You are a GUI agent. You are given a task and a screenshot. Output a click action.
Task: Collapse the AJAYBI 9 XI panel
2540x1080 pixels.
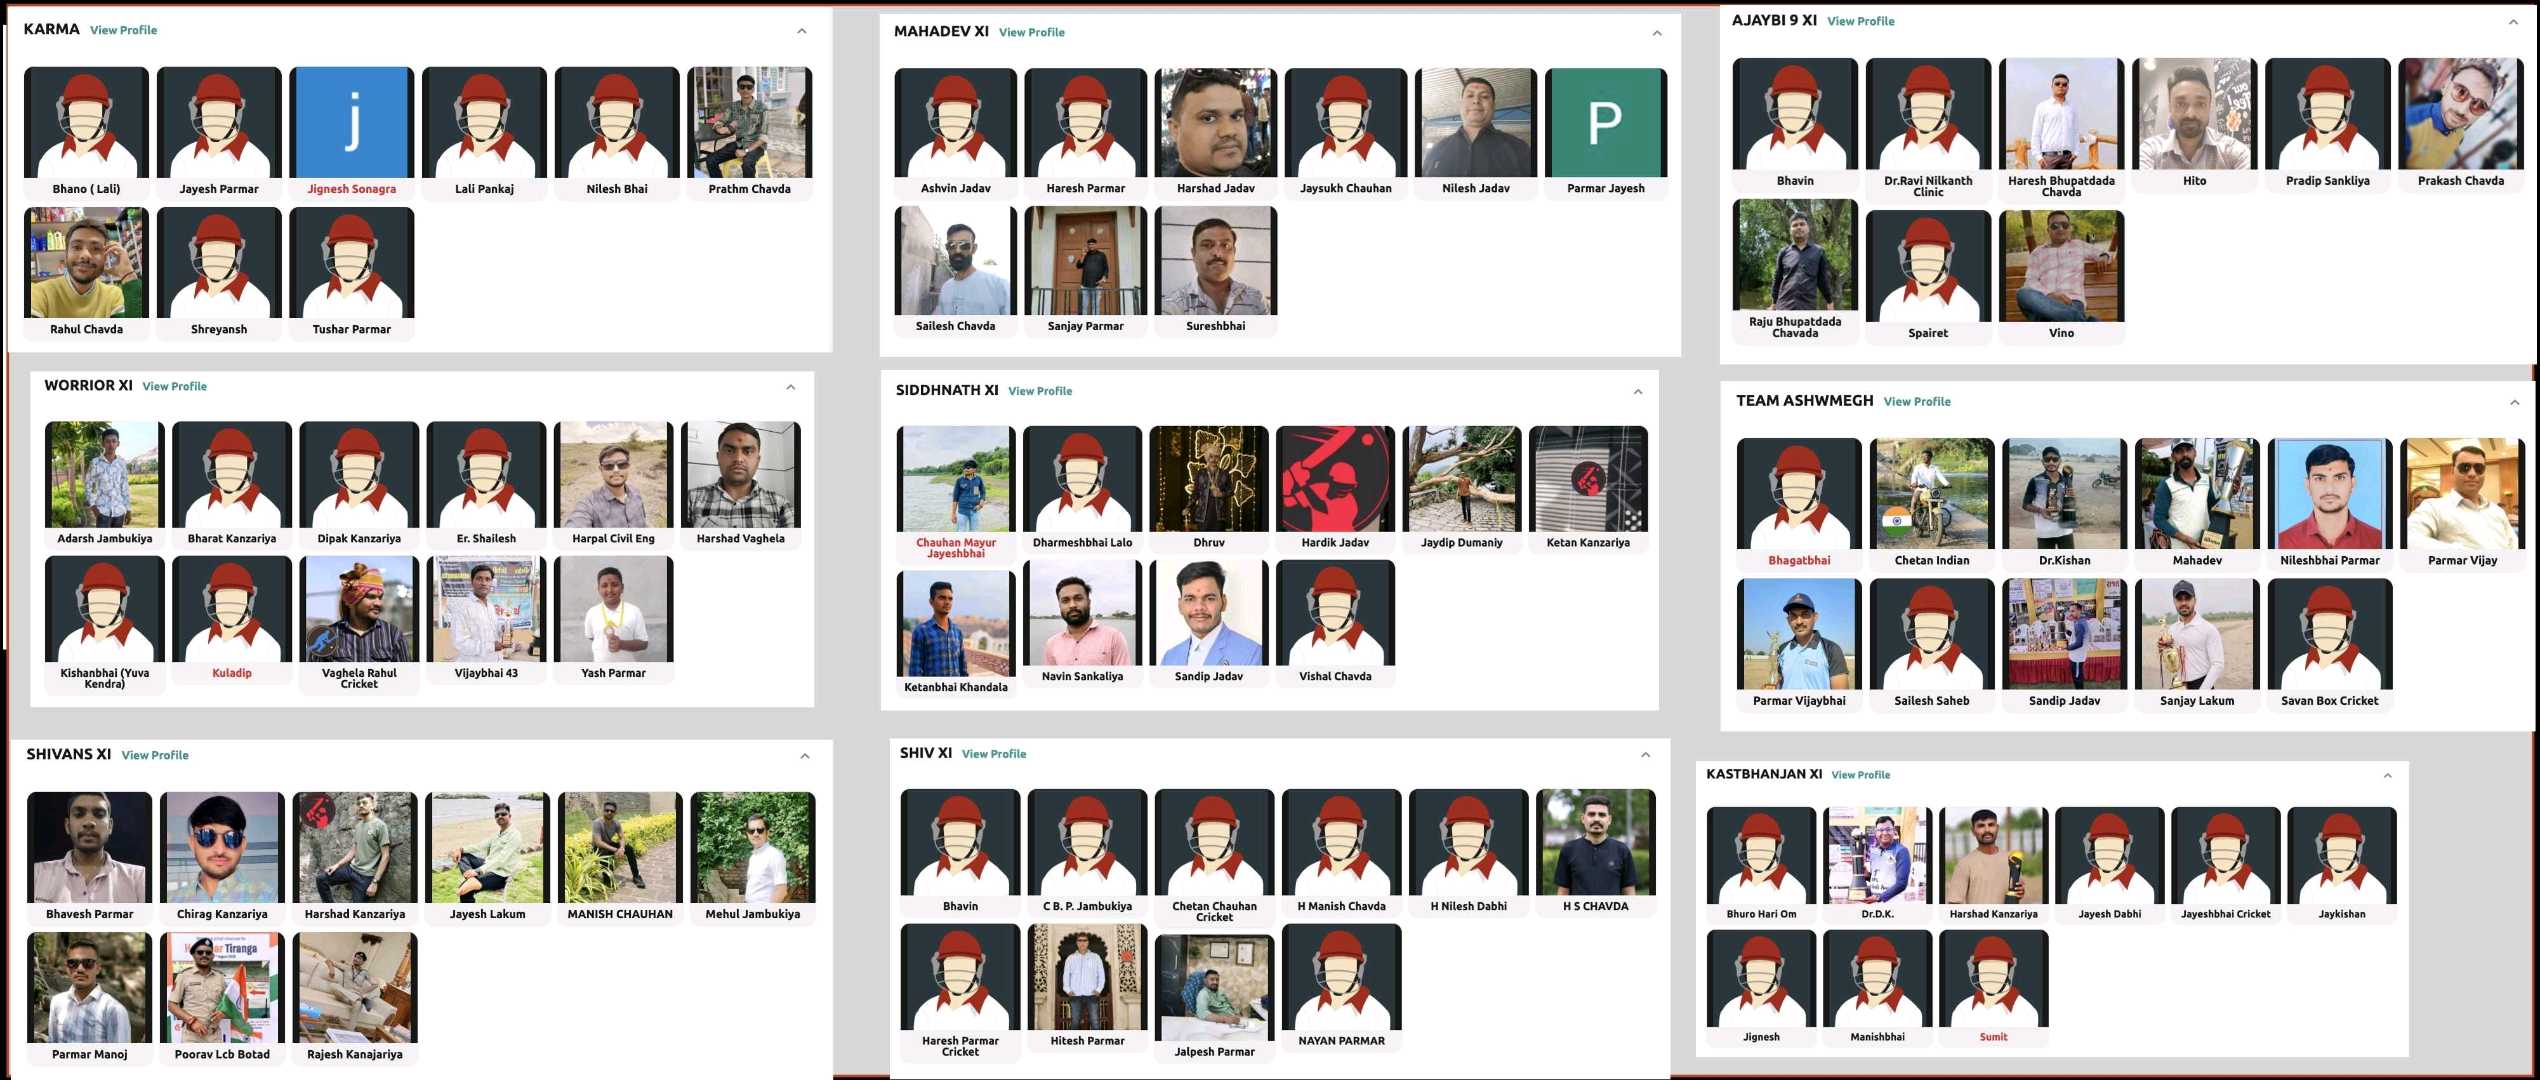(x=2513, y=22)
